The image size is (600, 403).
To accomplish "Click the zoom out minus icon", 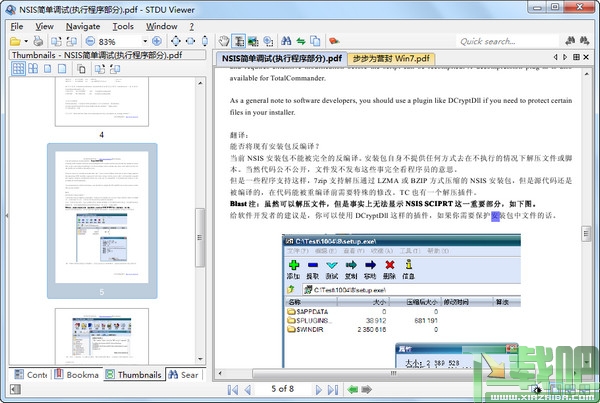I will (90, 41).
